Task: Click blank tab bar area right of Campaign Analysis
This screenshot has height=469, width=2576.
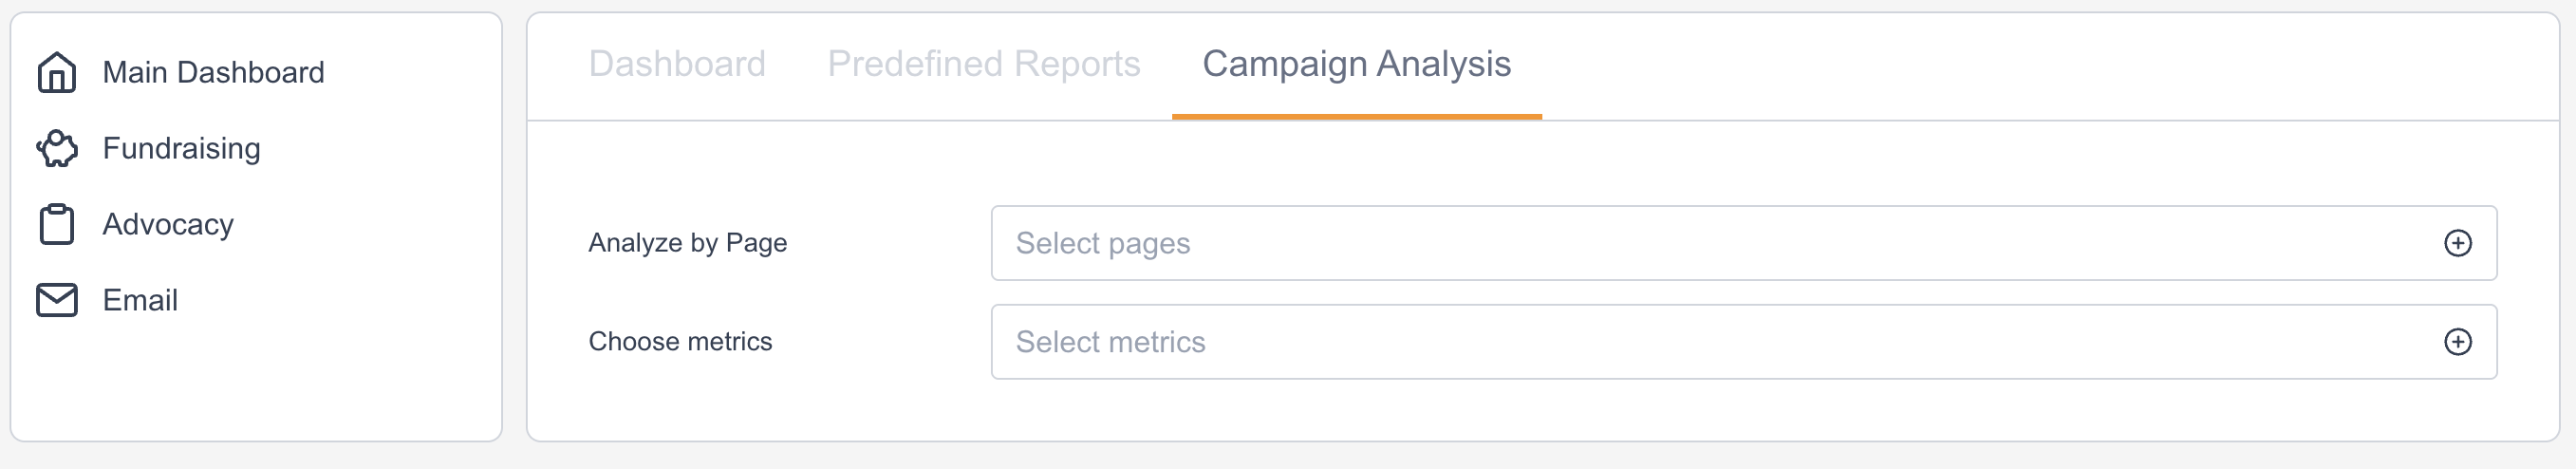Action: pyautogui.click(x=2000, y=64)
